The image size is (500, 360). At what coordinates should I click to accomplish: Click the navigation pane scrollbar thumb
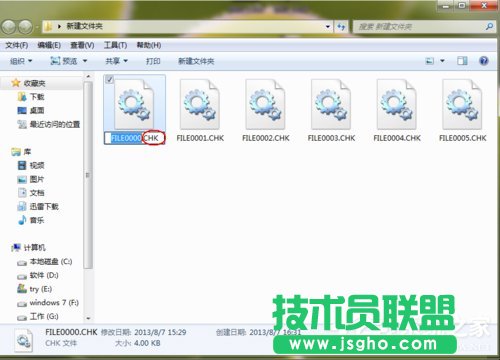(88, 175)
